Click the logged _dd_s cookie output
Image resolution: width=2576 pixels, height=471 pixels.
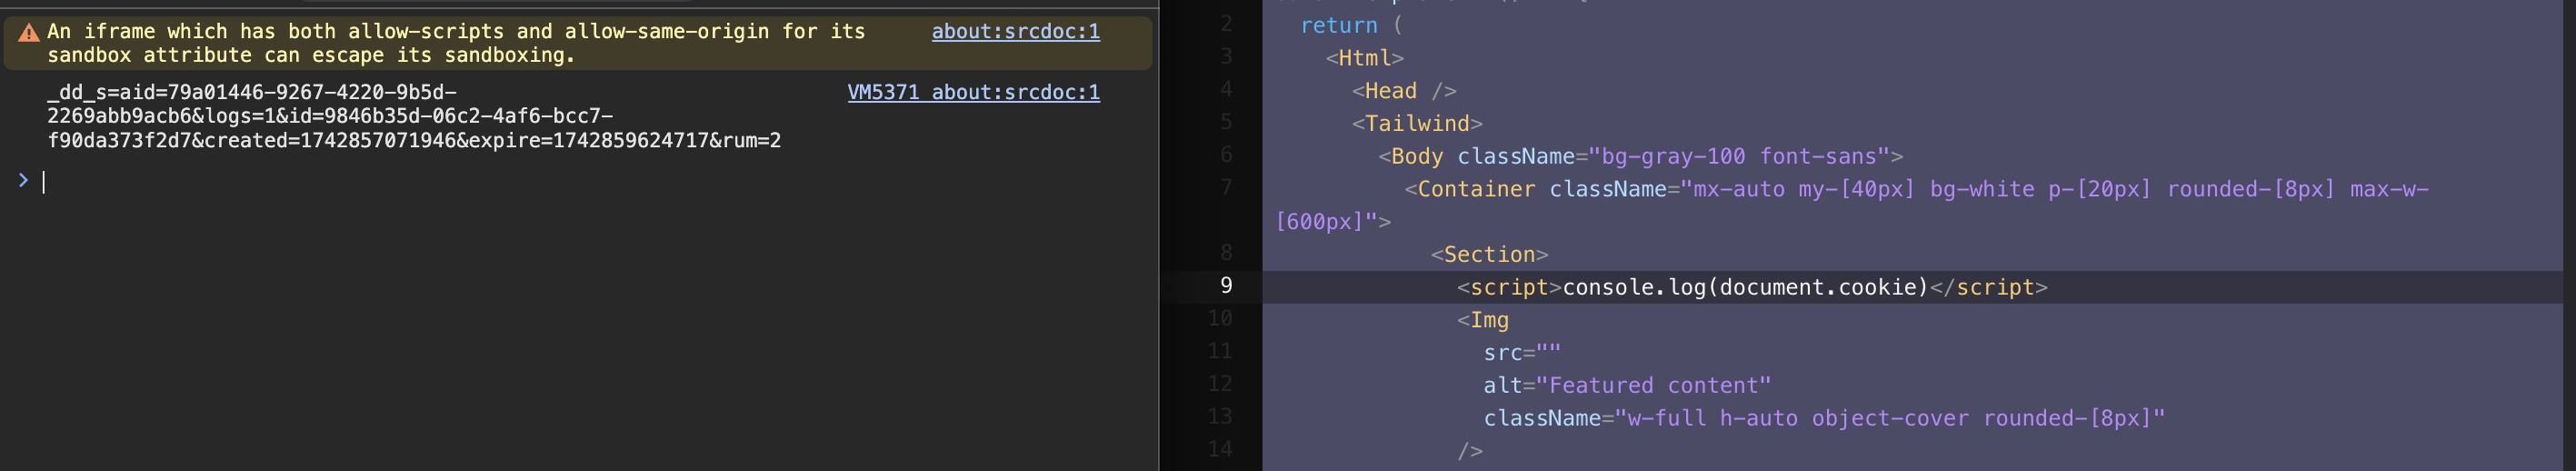click(413, 116)
